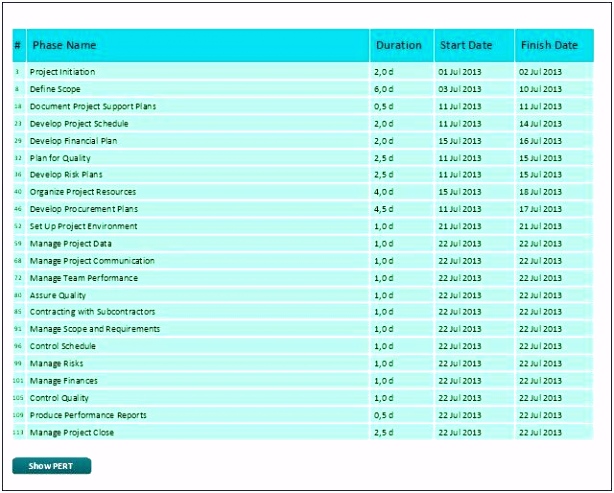This screenshot has width=614, height=493.
Task: Click the 16 Jul 2013 finish date
Action: pos(540,141)
